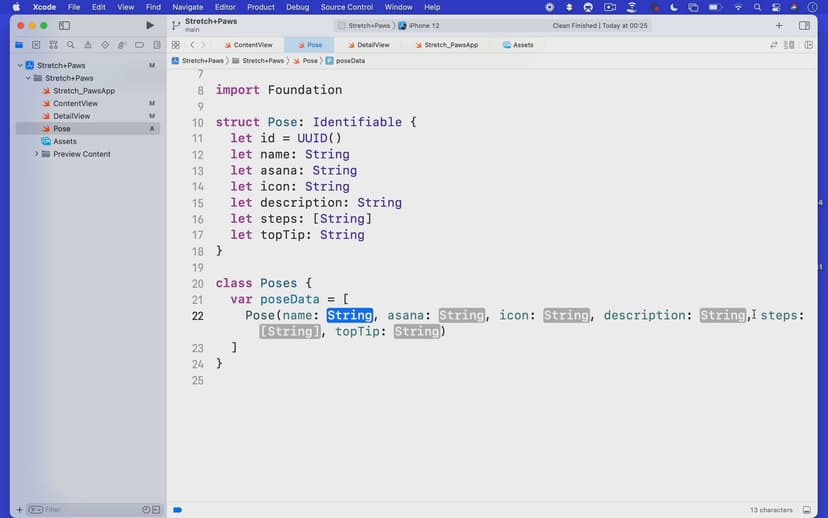Screen dimensions: 828x518
Task: Click poseData in the jump bar
Action: (x=350, y=60)
